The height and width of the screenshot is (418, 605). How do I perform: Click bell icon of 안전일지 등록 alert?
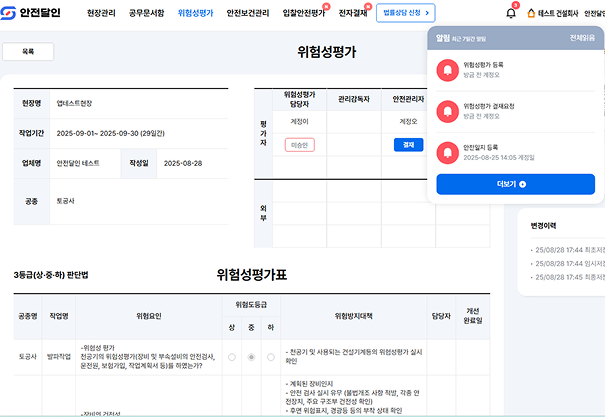click(x=446, y=151)
